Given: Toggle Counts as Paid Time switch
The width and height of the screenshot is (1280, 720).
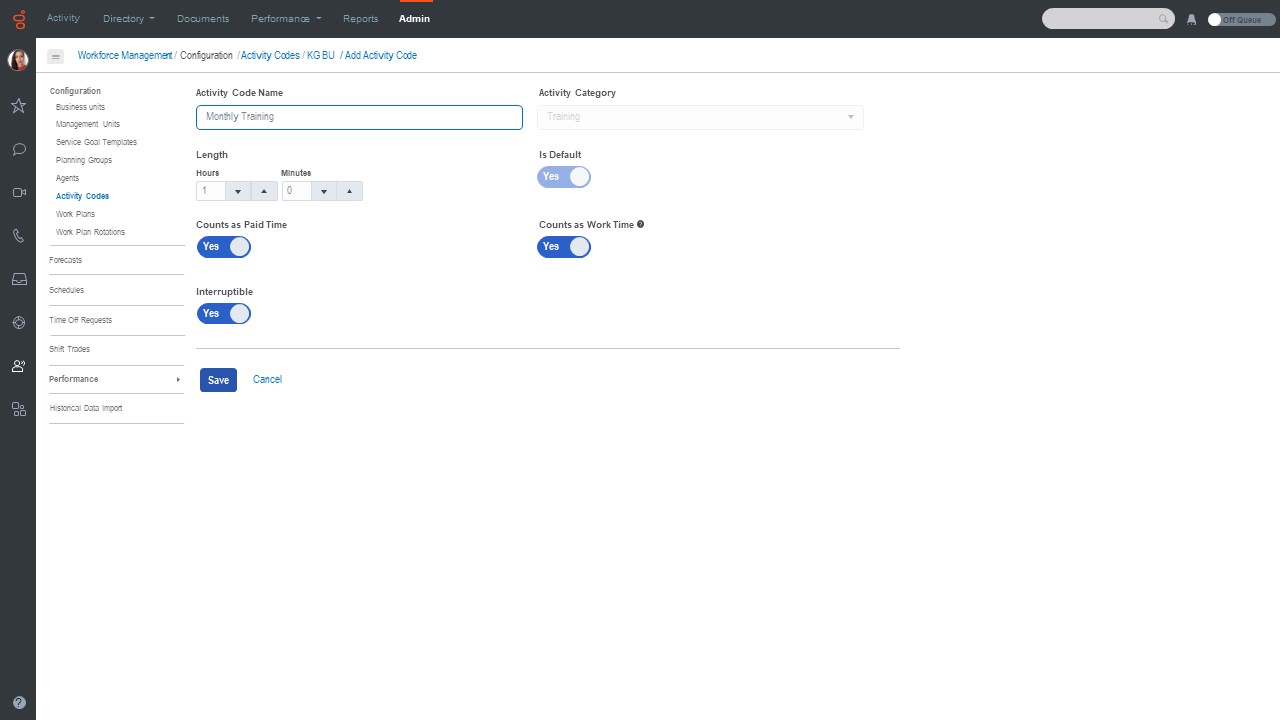Looking at the screenshot, I should click(x=223, y=247).
